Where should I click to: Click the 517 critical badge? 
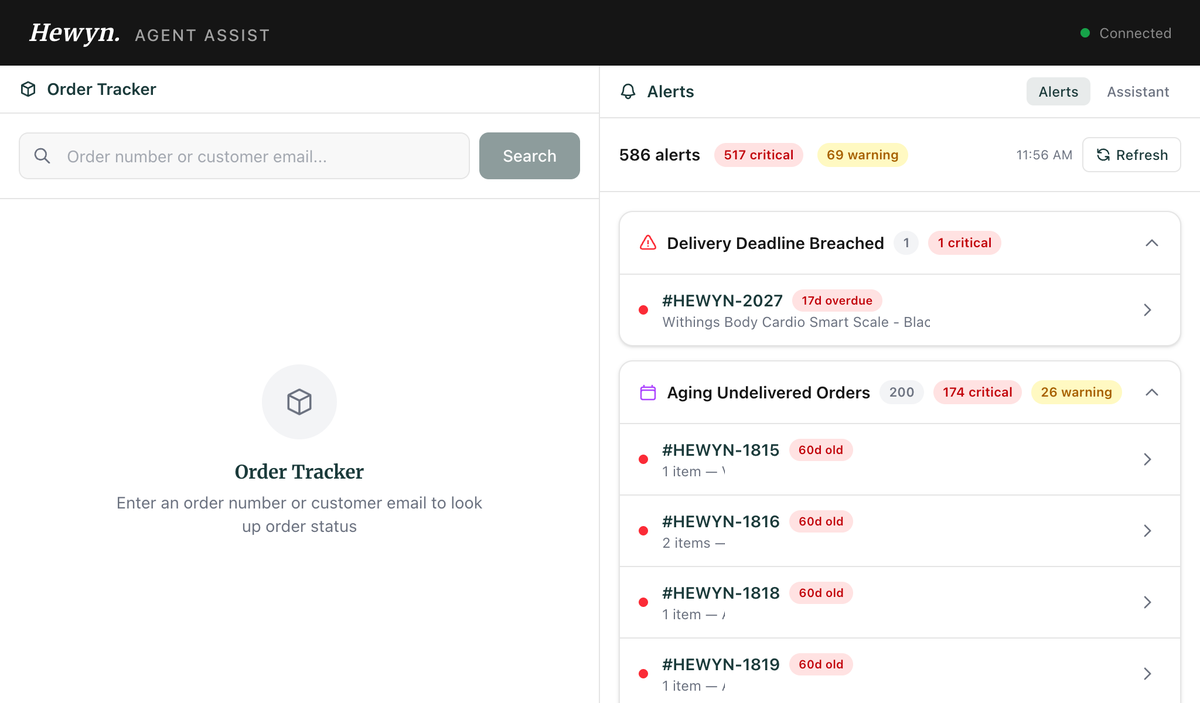[x=758, y=155]
